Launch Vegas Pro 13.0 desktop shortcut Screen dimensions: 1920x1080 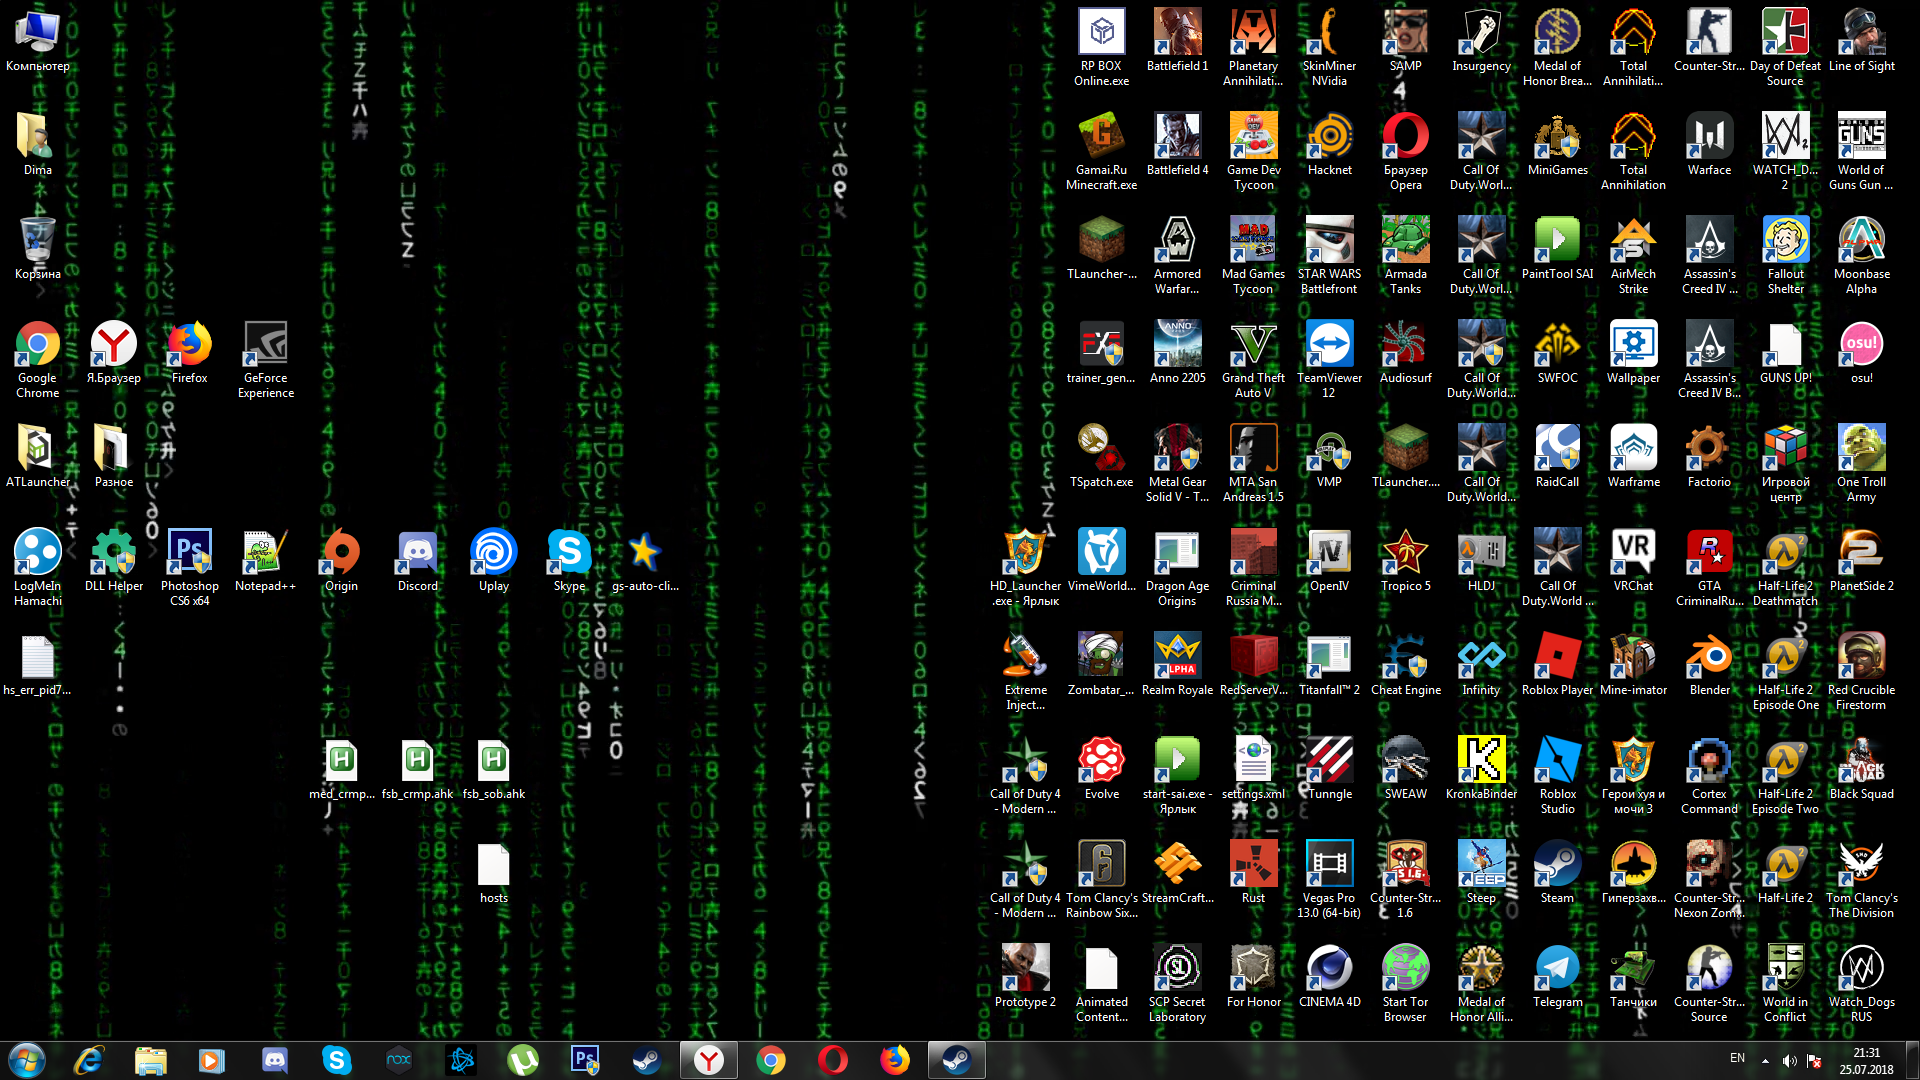tap(1330, 879)
